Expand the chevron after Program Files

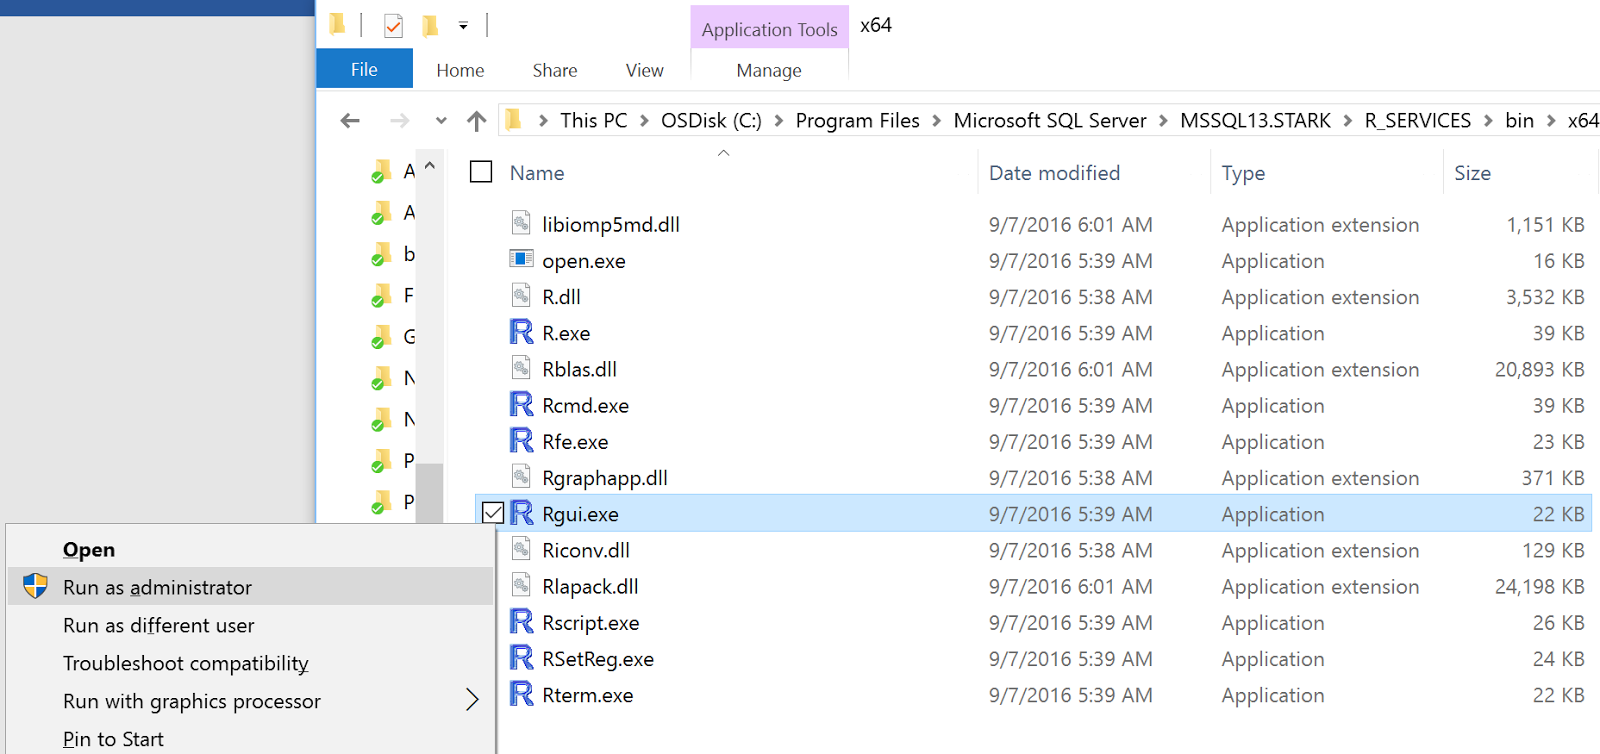(x=937, y=121)
